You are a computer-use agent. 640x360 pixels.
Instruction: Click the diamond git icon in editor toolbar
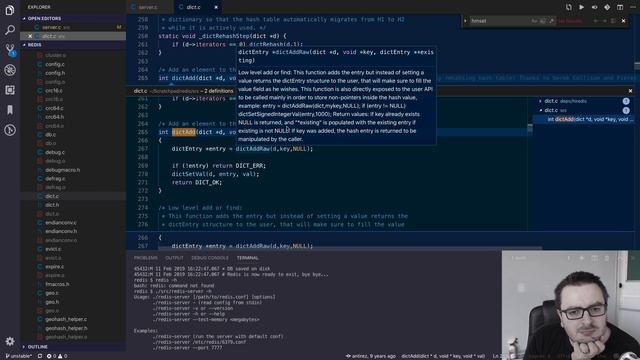coord(607,7)
